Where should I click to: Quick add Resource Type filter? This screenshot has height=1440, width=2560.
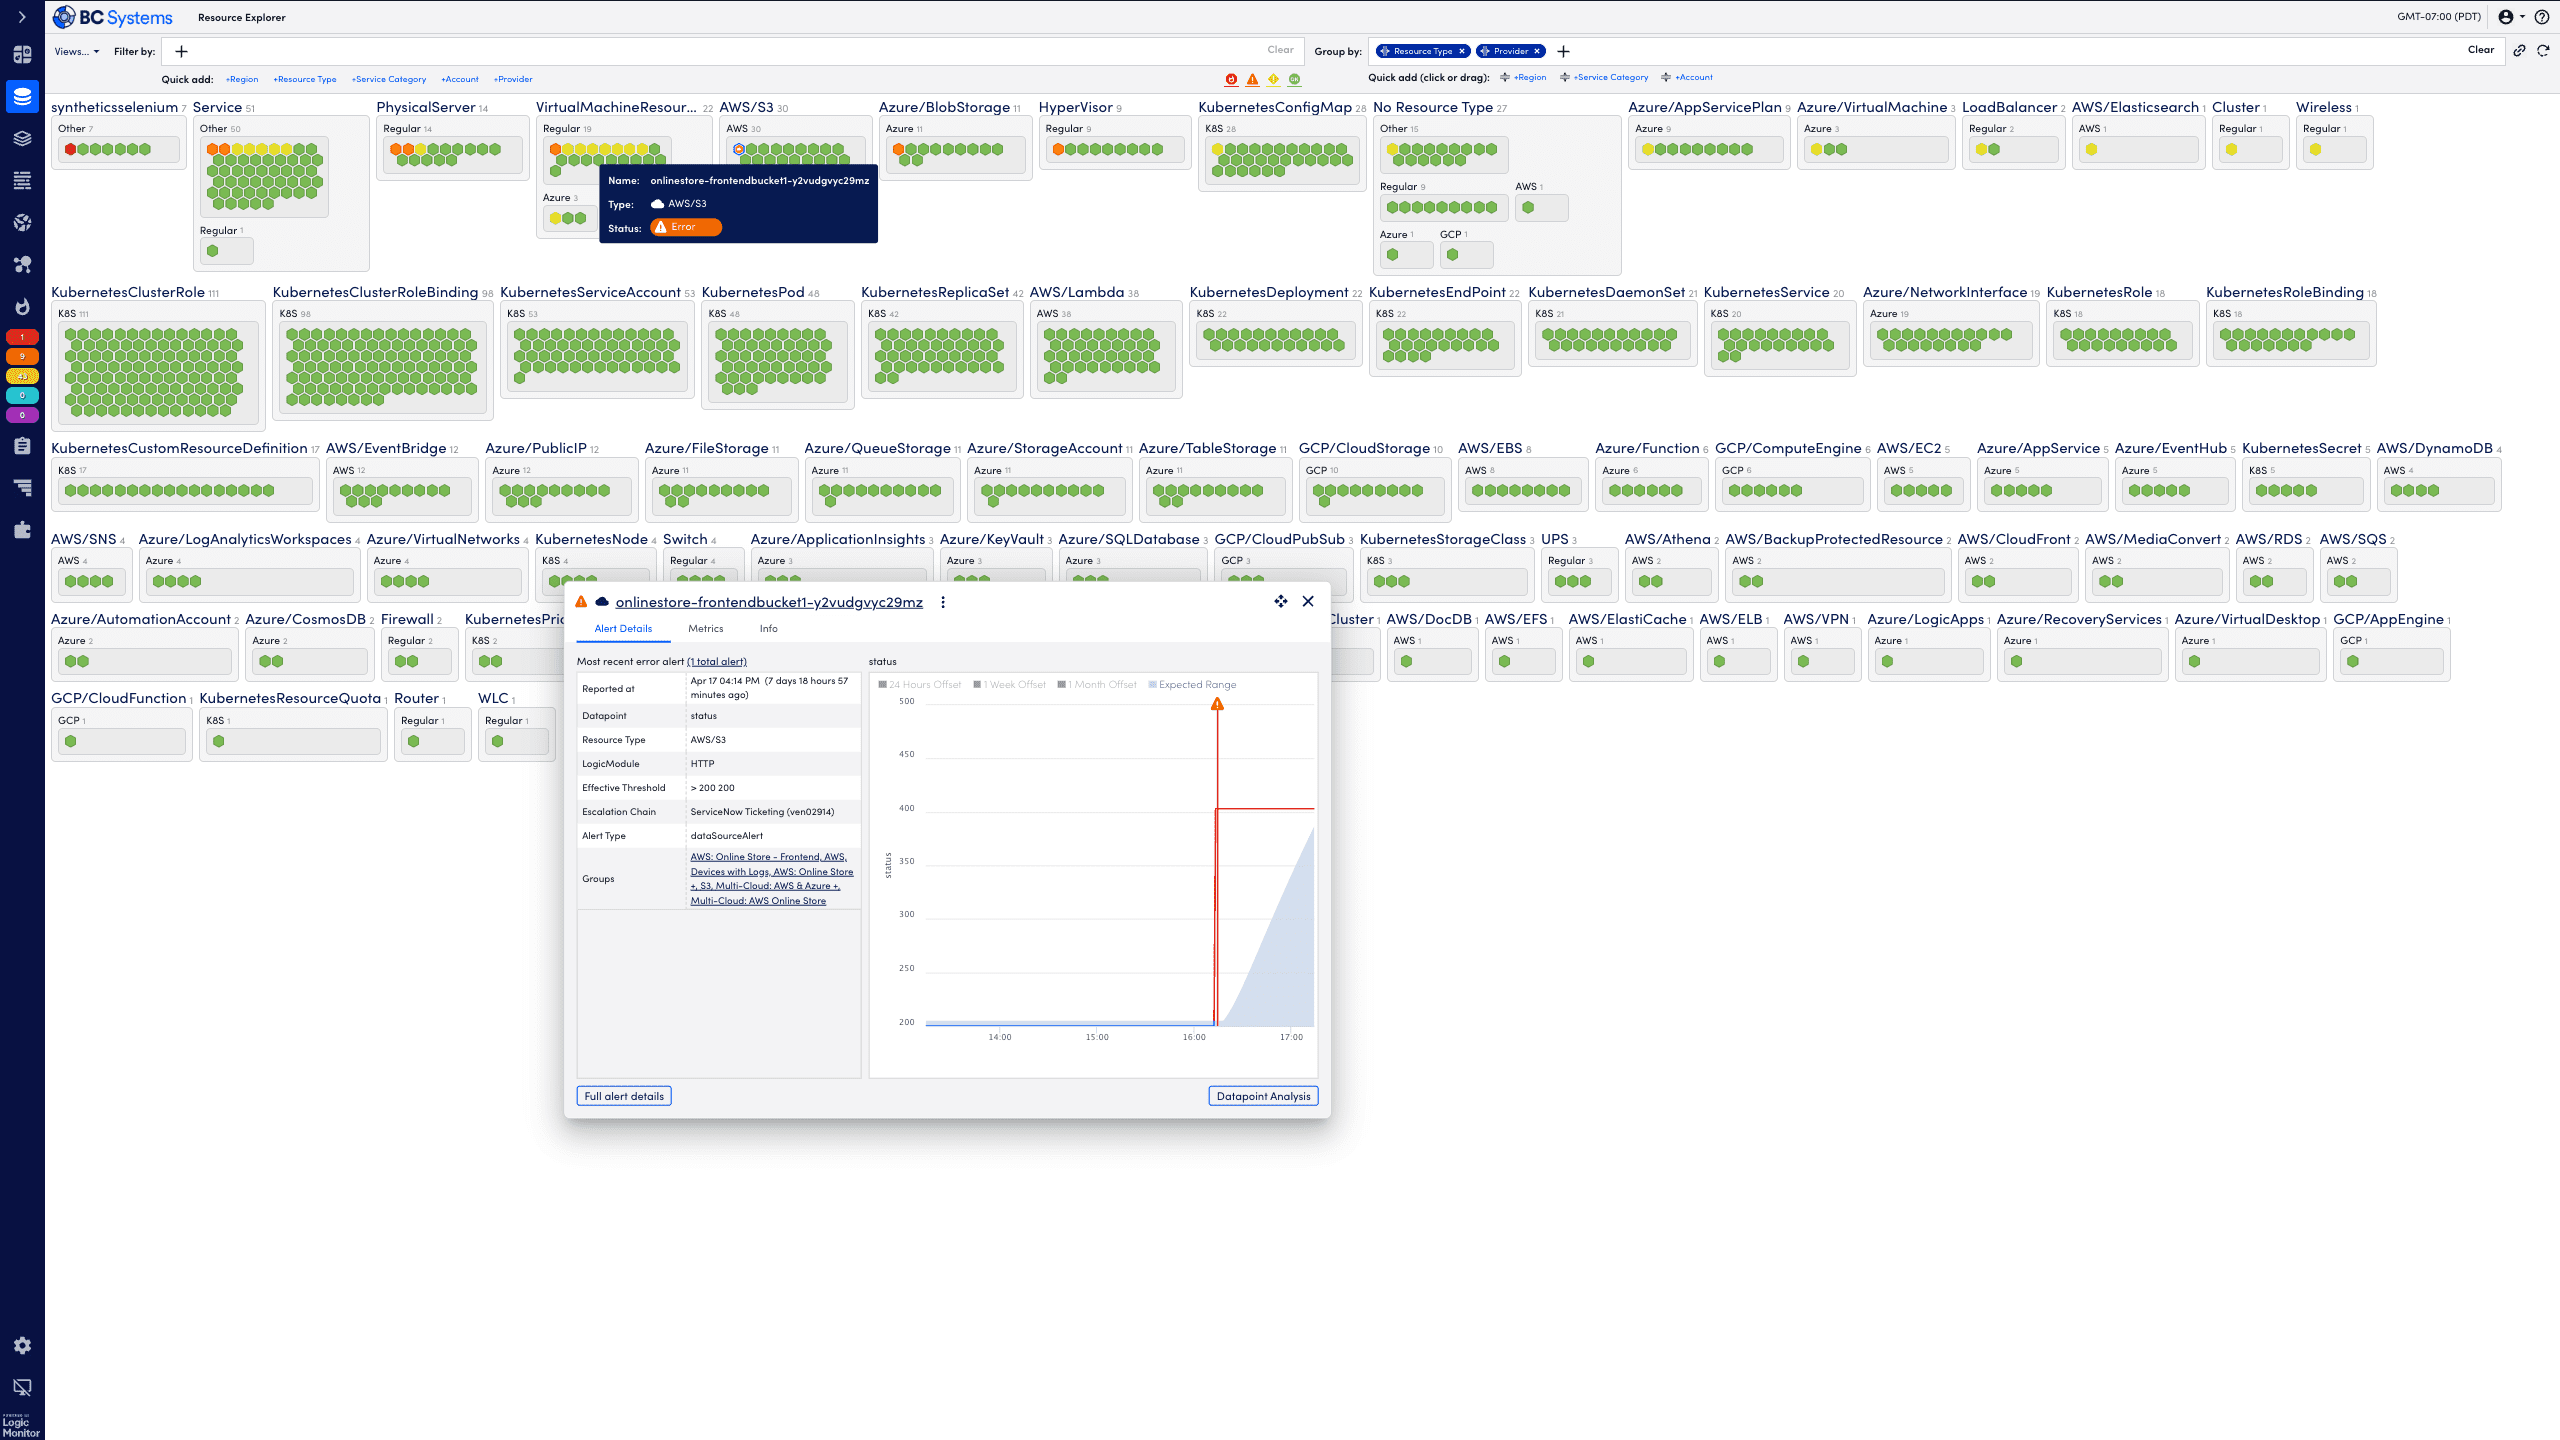(x=305, y=79)
